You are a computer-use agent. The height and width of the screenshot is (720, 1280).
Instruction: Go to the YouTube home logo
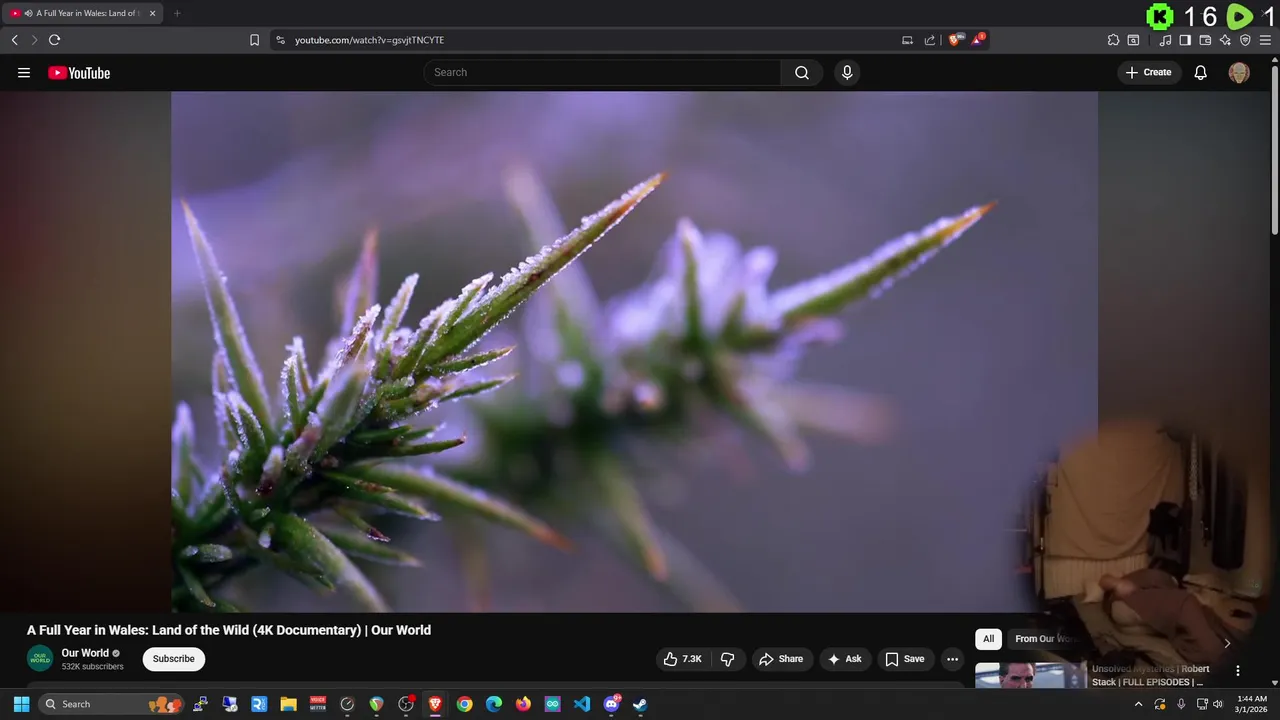coord(79,73)
